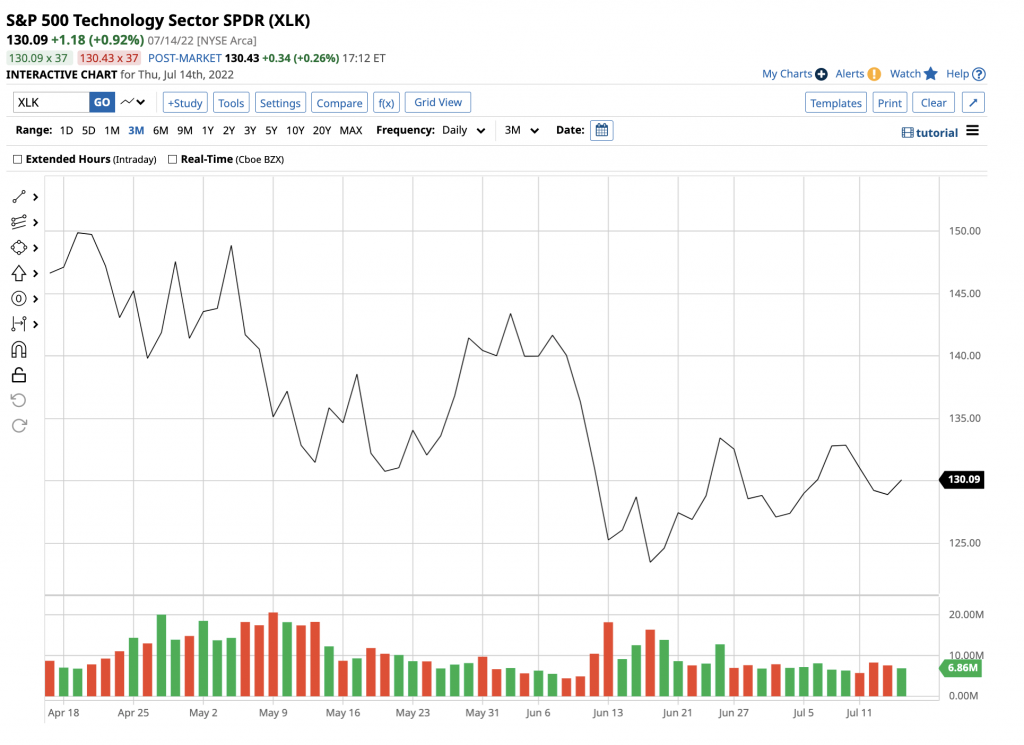
Task: Pick the circled-zero annotation tool
Action: pos(19,298)
